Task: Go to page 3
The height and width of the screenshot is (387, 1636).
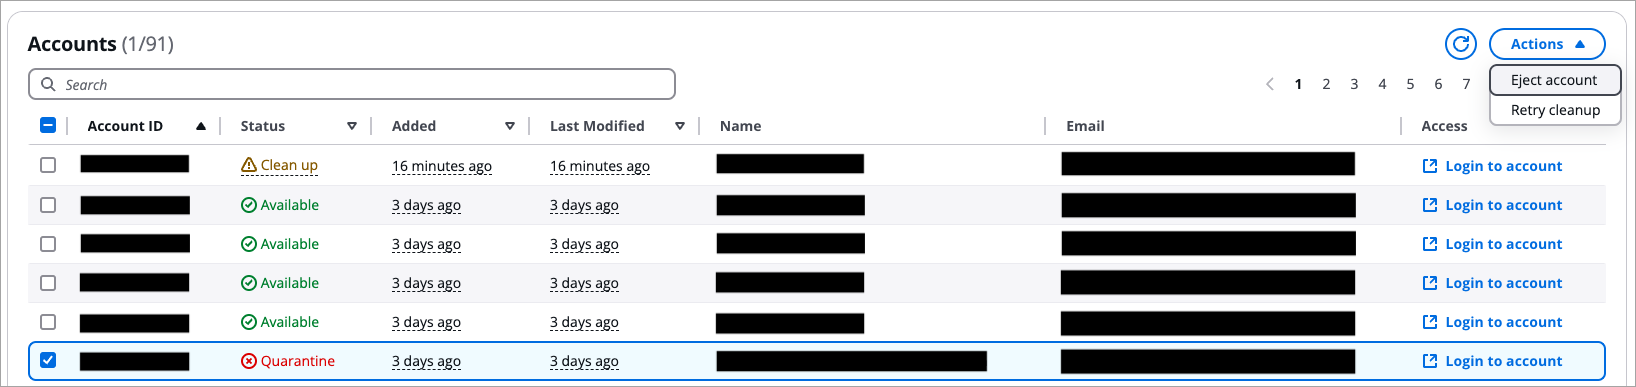Action: (x=1354, y=84)
